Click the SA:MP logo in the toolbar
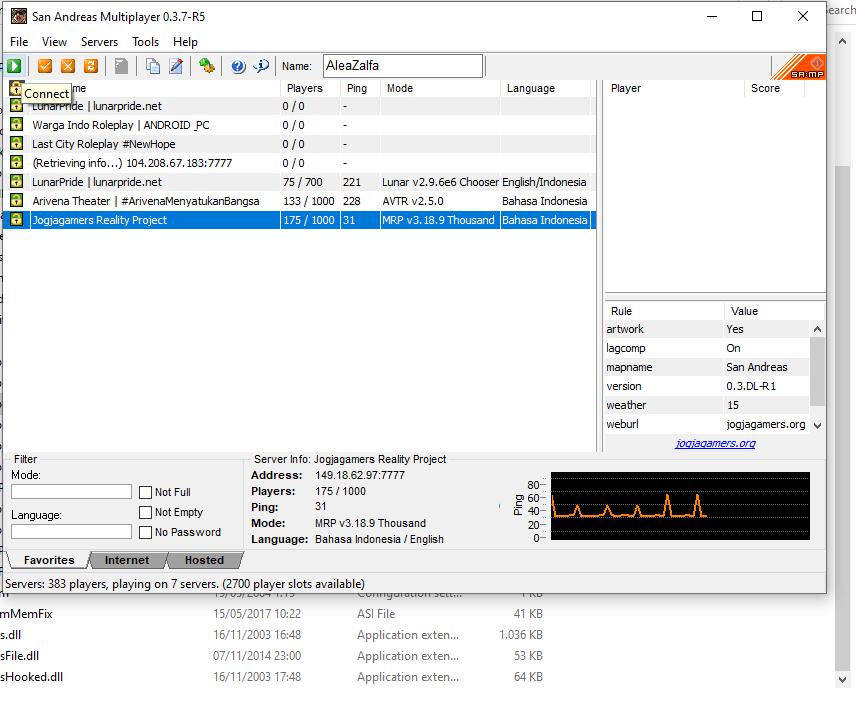Viewport: 856px width, 708px height. coord(799,67)
